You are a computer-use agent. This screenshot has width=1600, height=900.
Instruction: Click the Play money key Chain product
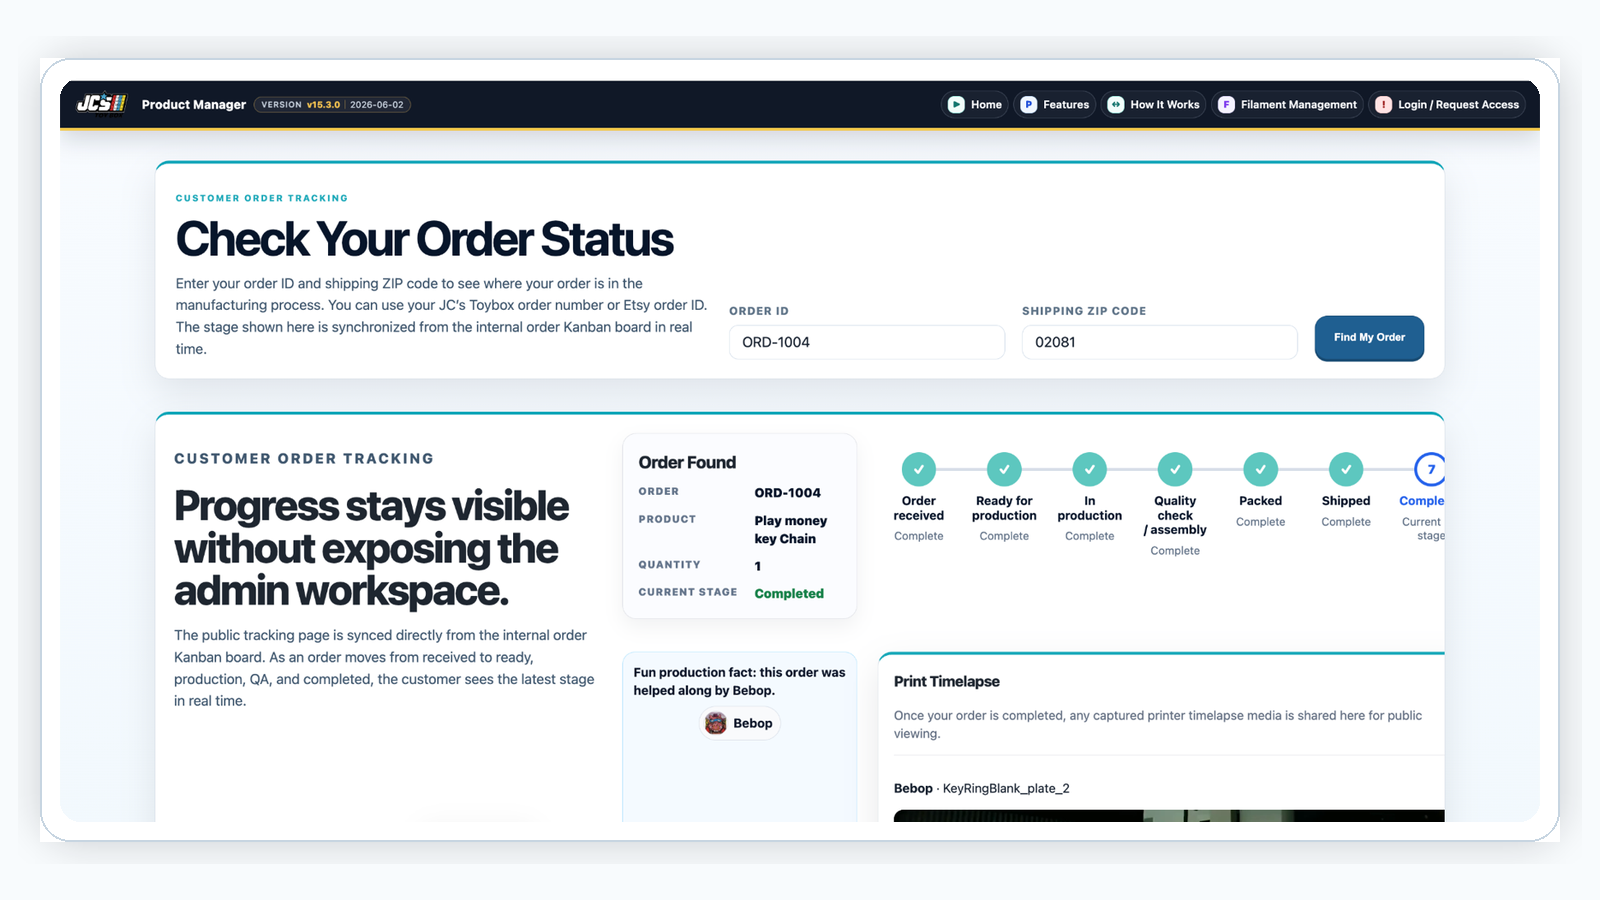pyautogui.click(x=790, y=530)
